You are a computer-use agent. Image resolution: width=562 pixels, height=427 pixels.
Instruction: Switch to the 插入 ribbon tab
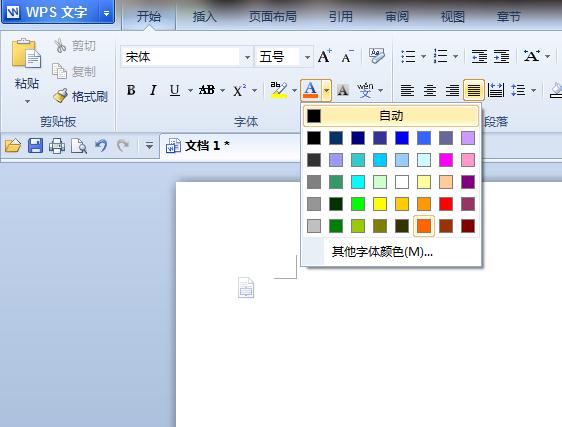[205, 16]
